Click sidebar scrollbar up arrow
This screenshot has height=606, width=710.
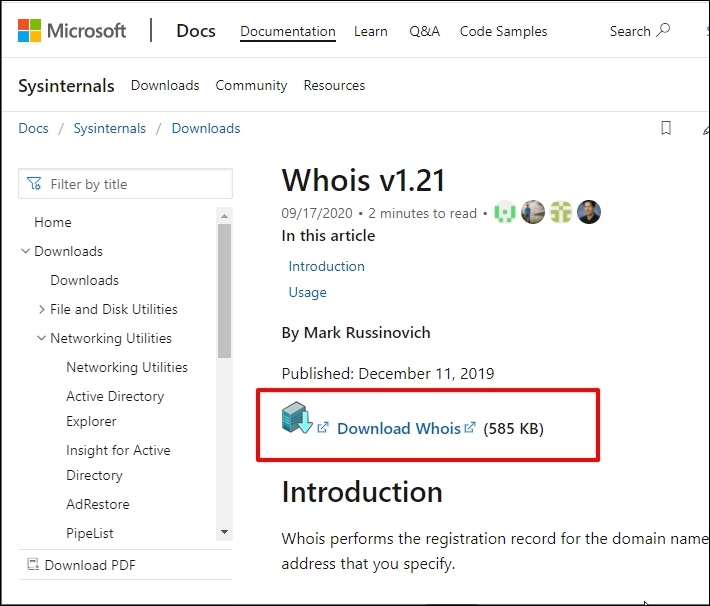224,216
